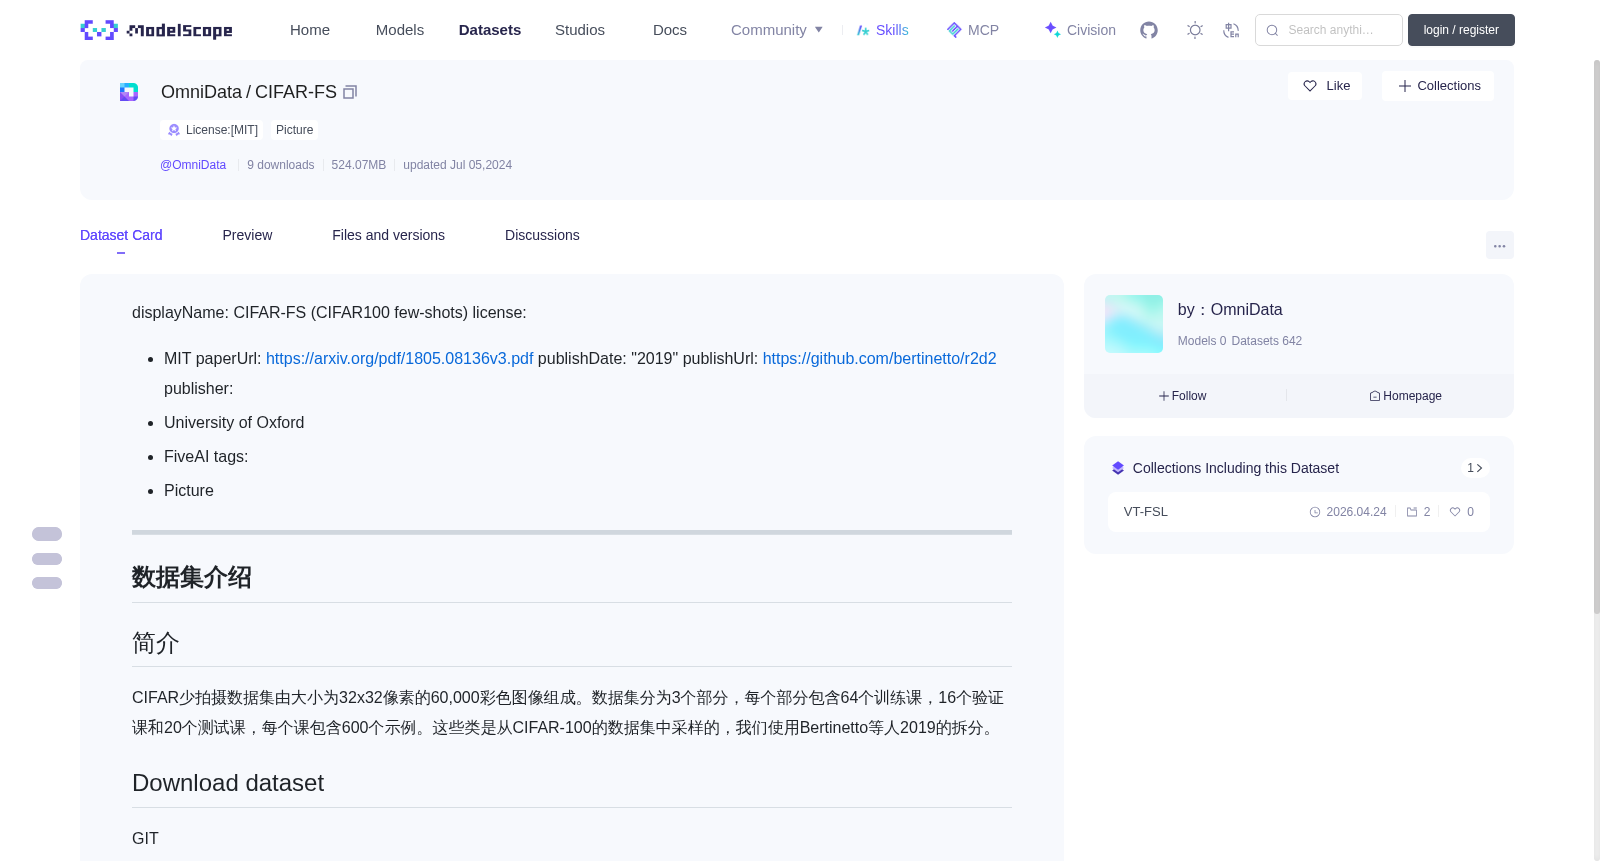Click the license badge icon
The width and height of the screenshot is (1600, 861).
[174, 130]
